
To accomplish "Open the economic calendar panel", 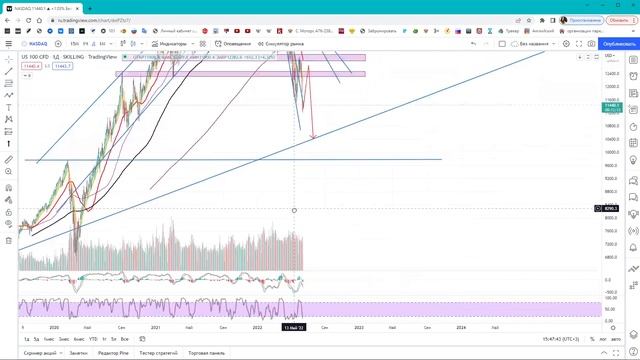I will pyautogui.click(x=633, y=143).
